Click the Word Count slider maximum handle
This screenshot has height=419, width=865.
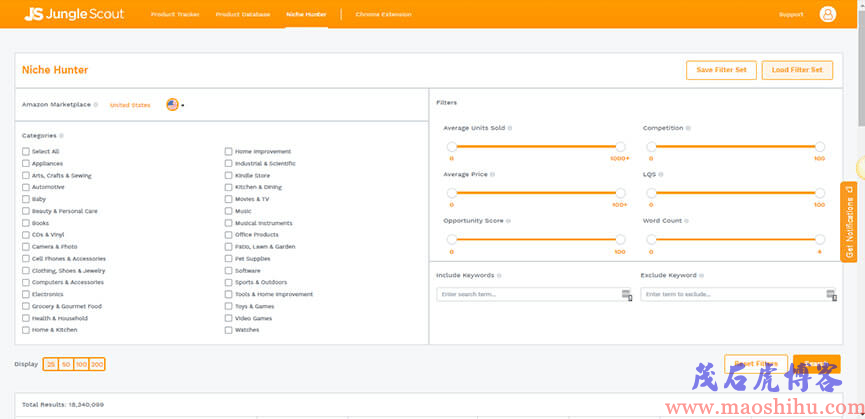(820, 239)
